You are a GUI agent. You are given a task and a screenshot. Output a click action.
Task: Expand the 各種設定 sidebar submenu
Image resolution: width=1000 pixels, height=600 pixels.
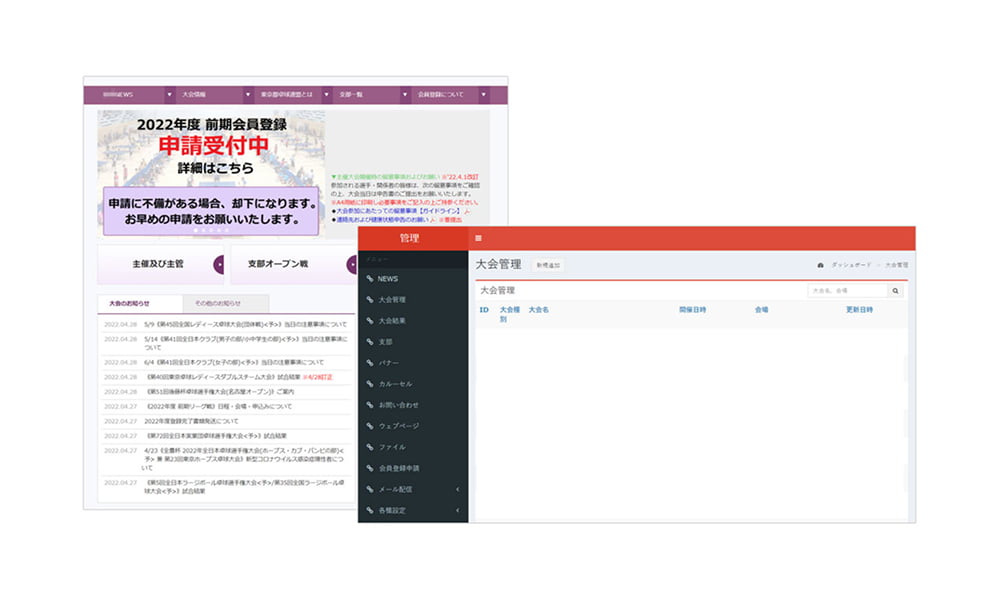(x=457, y=510)
